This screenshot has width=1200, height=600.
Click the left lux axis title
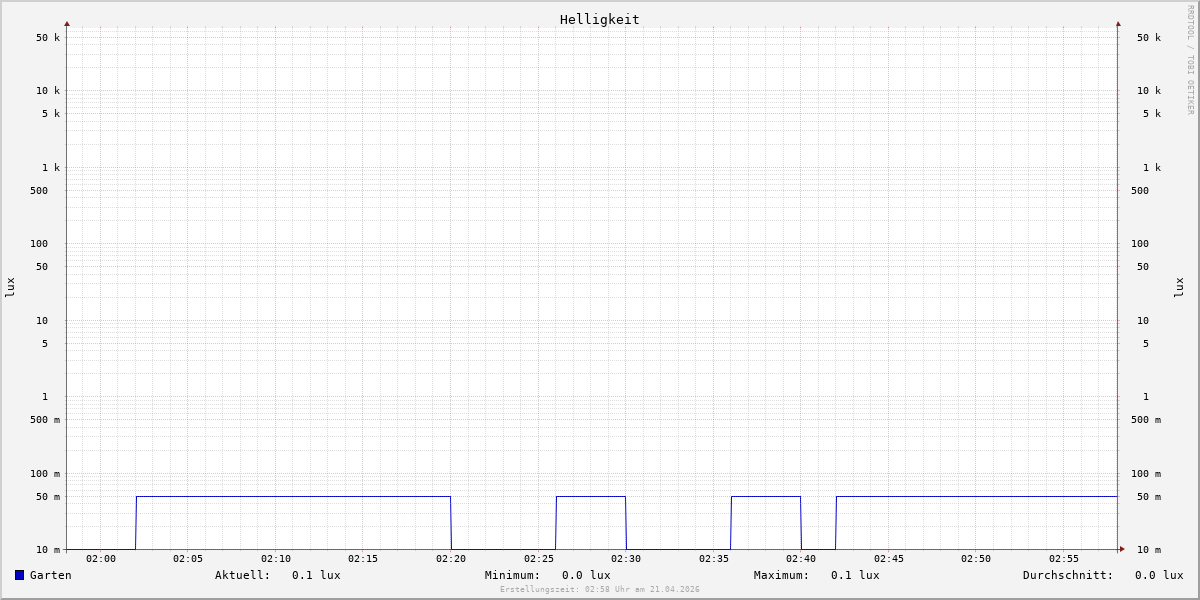coord(10,287)
